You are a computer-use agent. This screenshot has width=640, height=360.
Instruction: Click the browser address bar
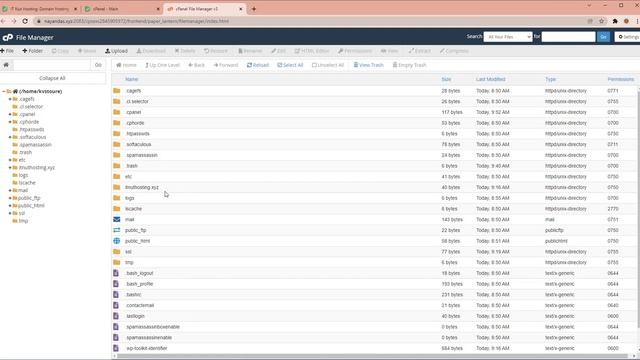(310, 21)
